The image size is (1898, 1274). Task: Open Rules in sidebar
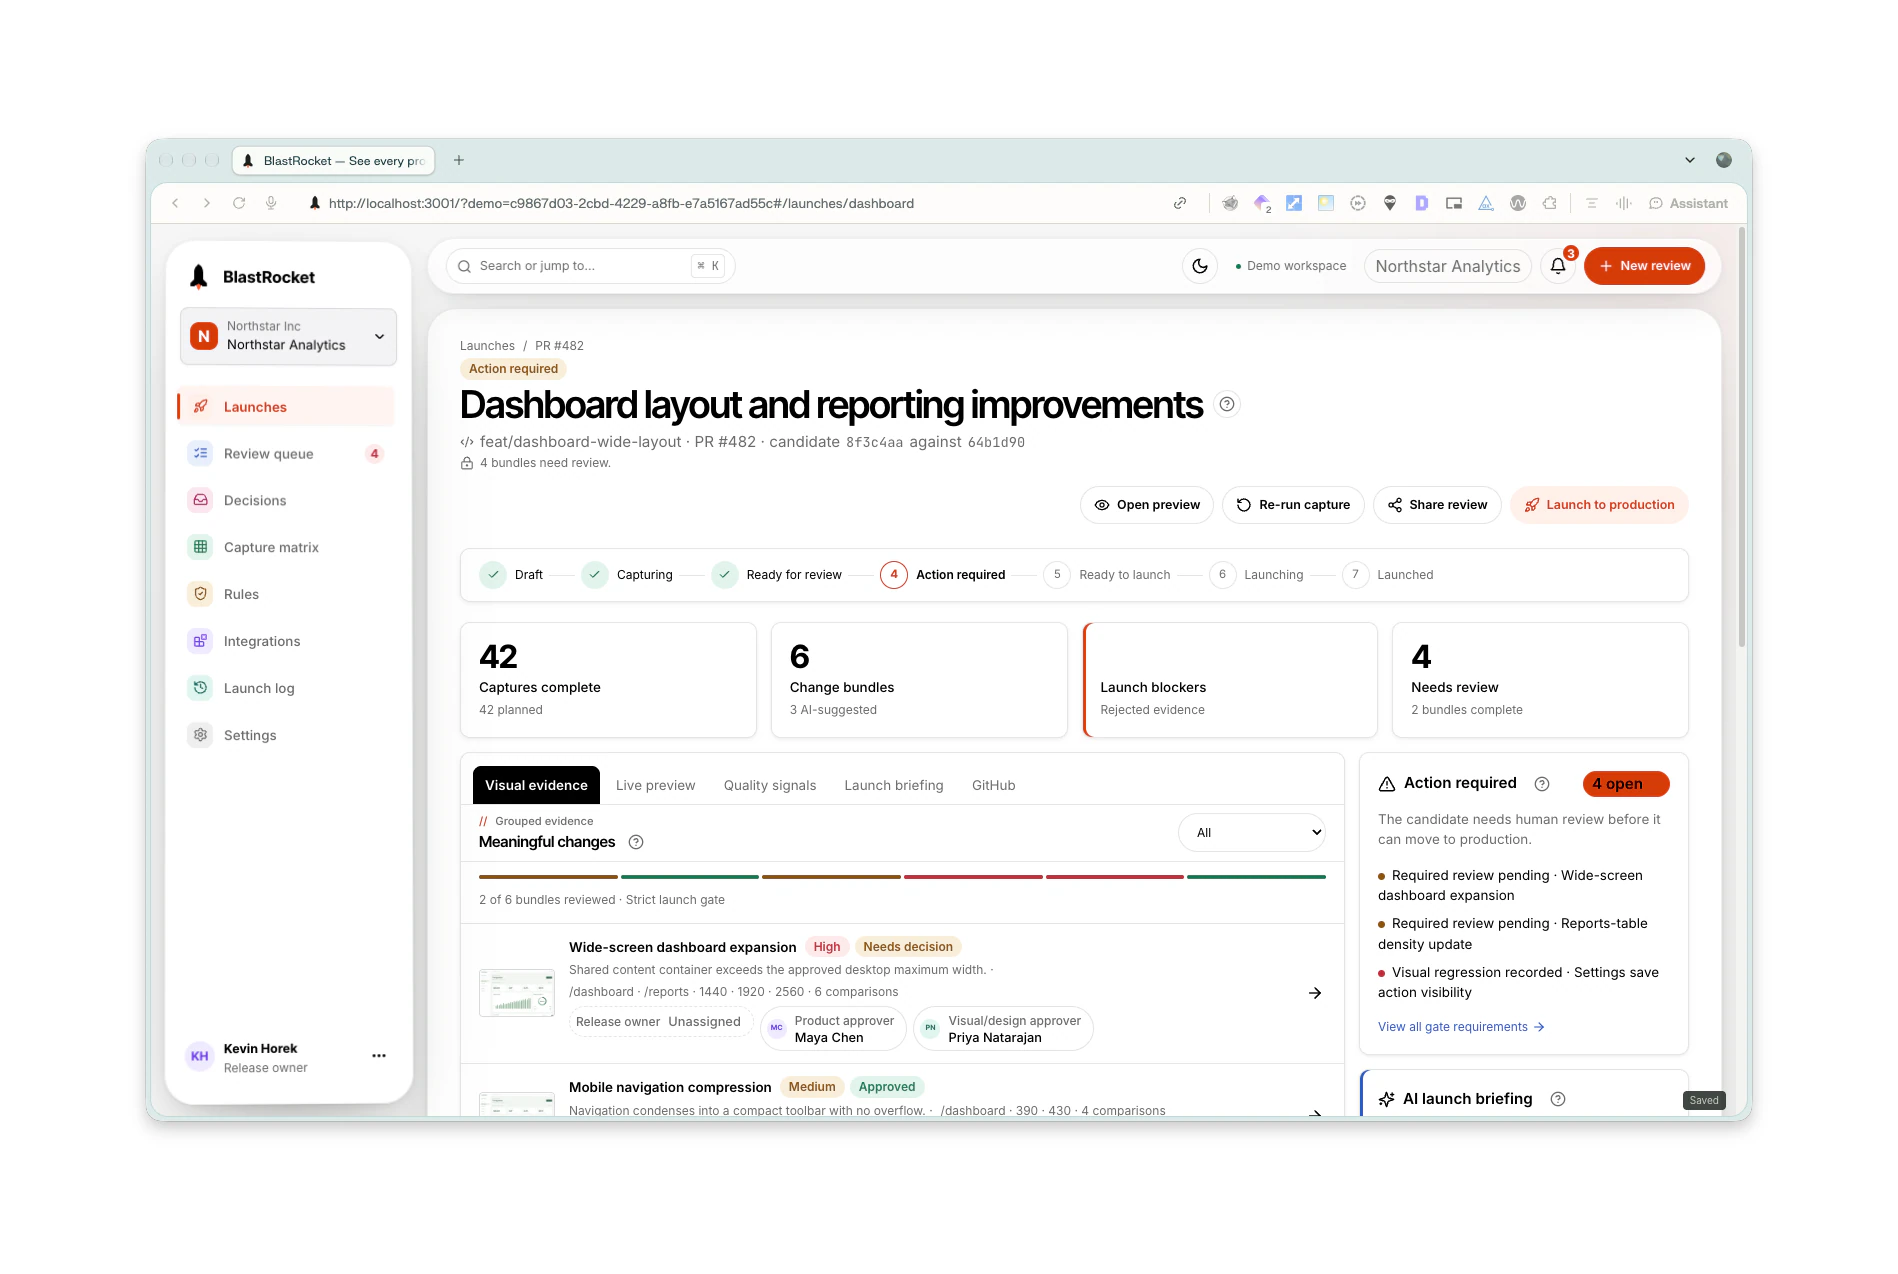pyautogui.click(x=286, y=595)
